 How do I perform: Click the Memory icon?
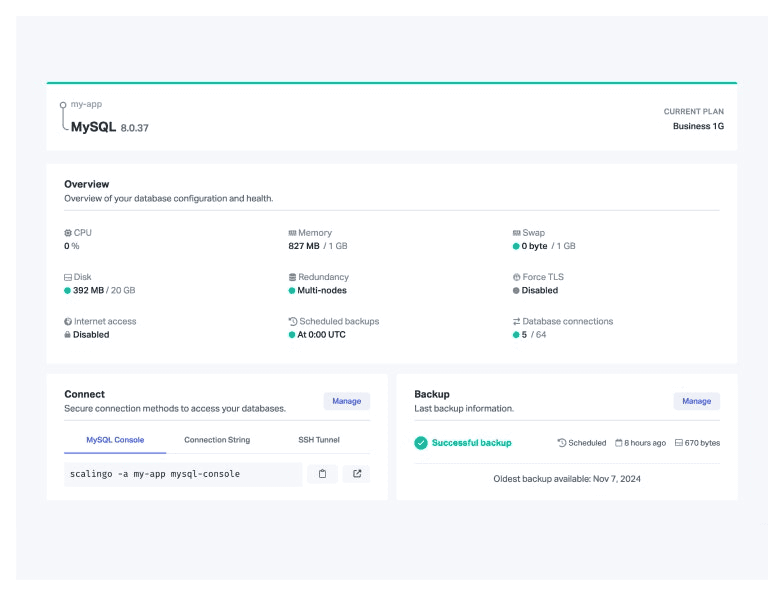(x=292, y=233)
